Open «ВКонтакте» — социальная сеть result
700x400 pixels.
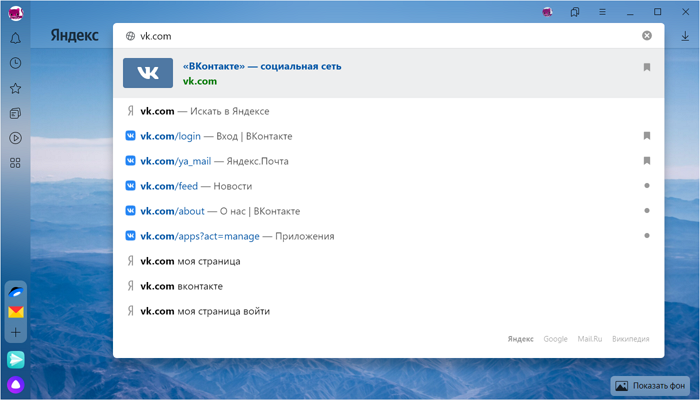(262, 66)
